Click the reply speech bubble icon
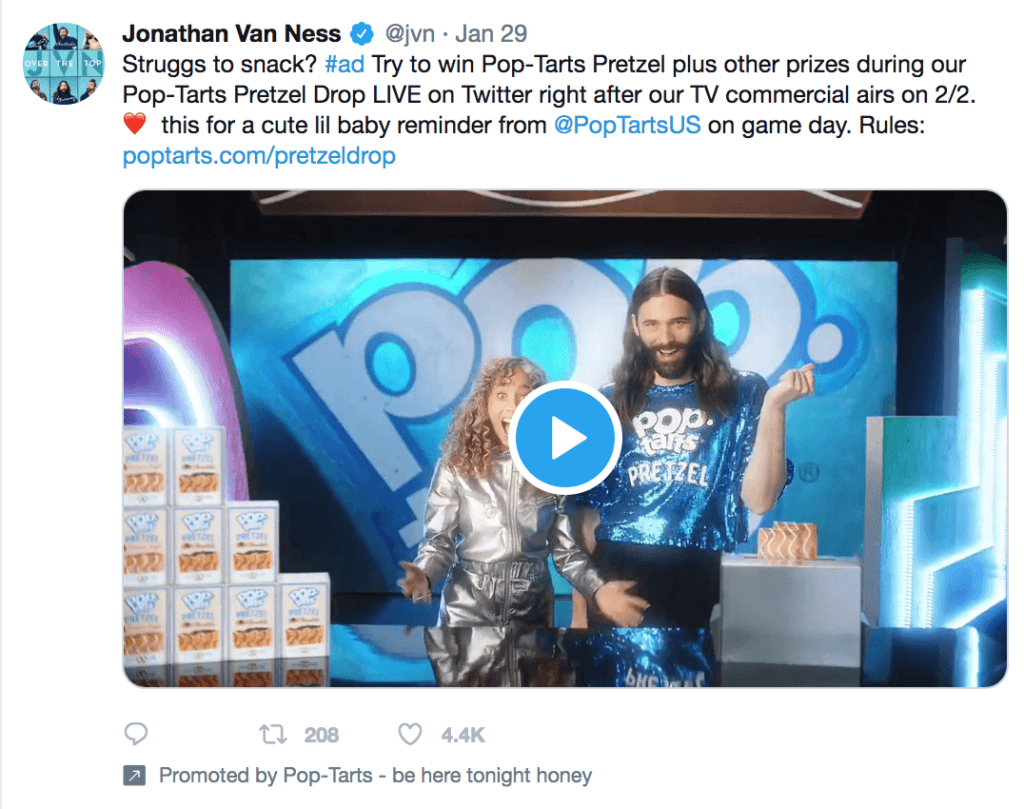Viewport: 1024px width, 809px height. (x=136, y=734)
